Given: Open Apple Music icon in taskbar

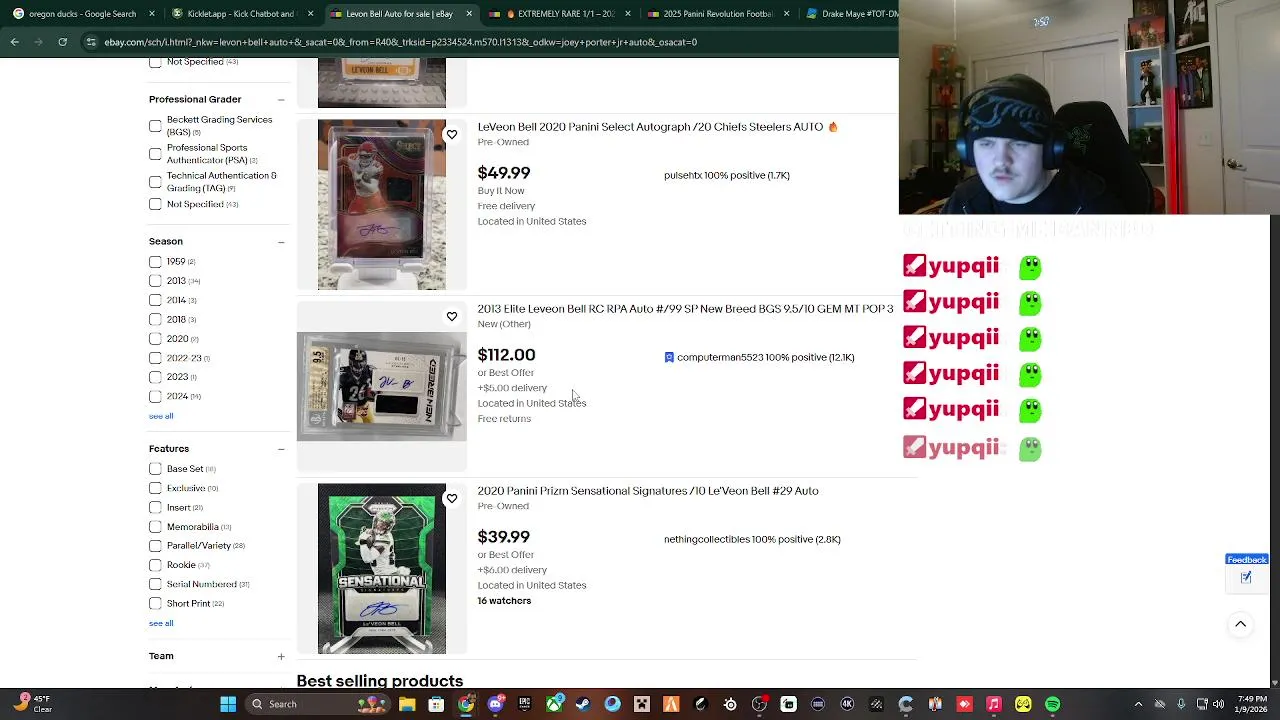Looking at the screenshot, I should point(994,704).
